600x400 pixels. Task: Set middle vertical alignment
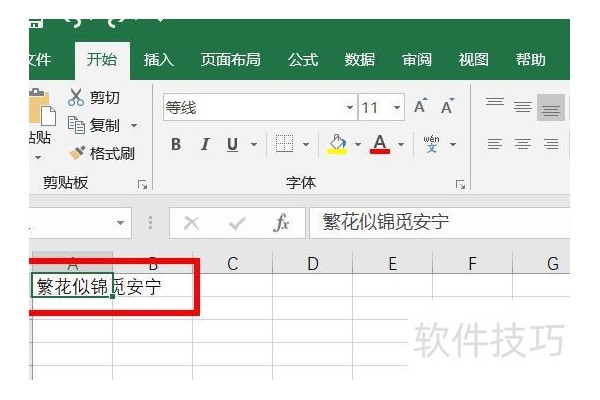click(523, 107)
